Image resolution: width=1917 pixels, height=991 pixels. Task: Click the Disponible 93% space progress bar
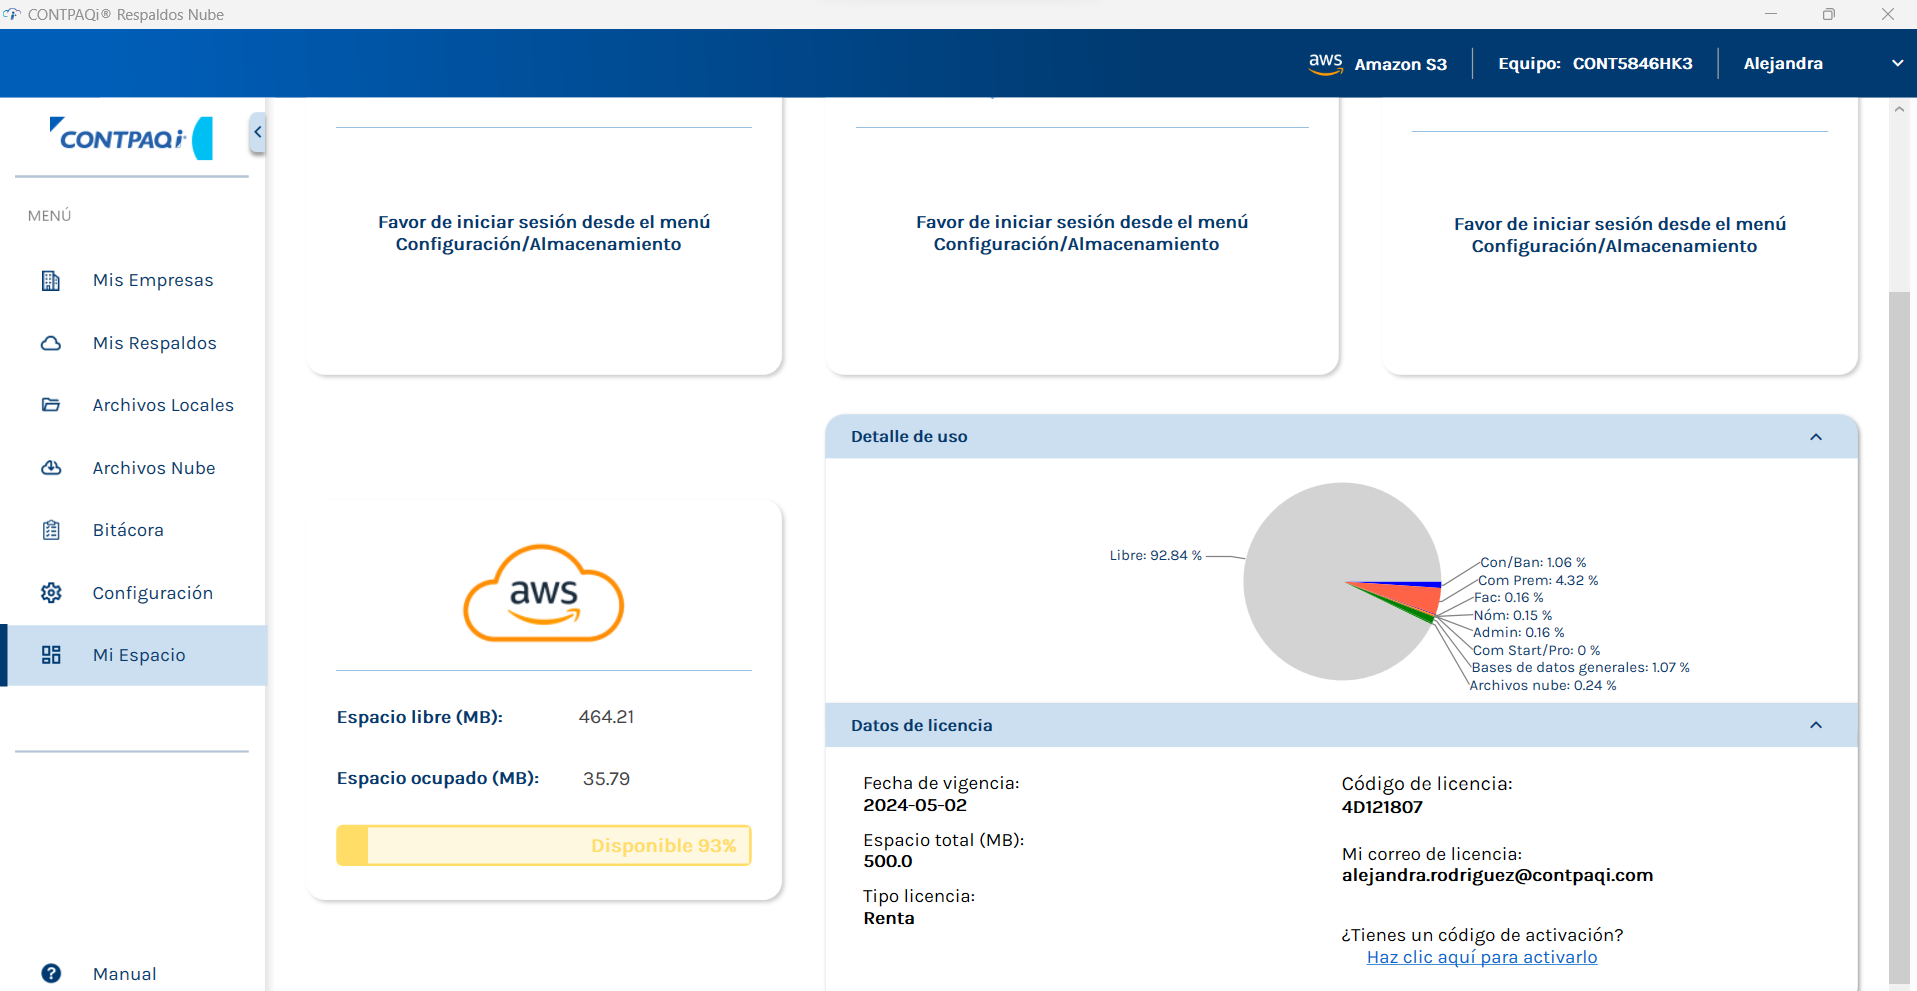(544, 845)
